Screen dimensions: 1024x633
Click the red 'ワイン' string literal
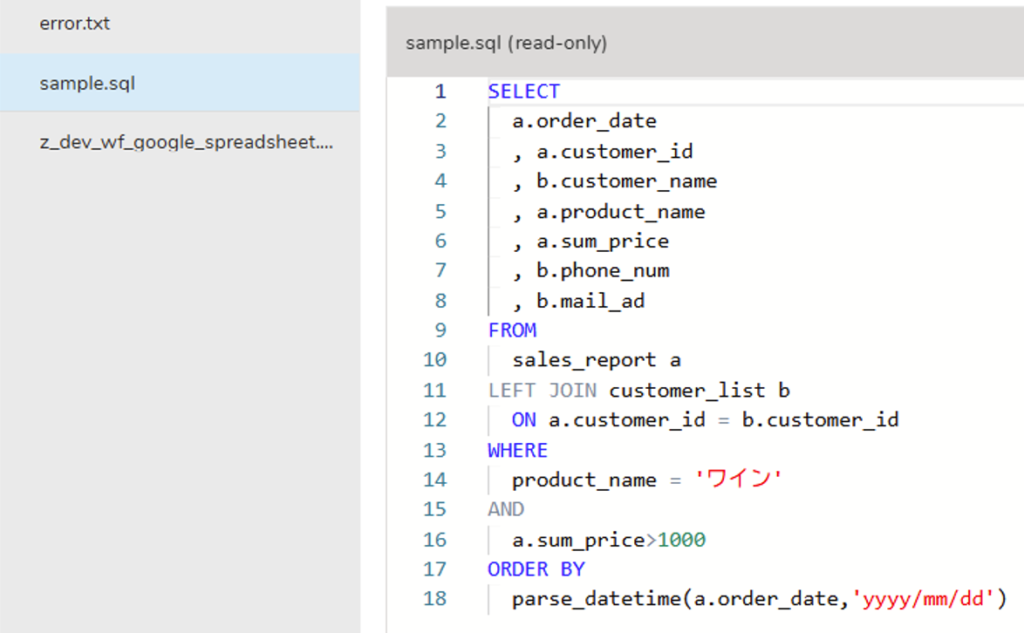click(x=738, y=479)
